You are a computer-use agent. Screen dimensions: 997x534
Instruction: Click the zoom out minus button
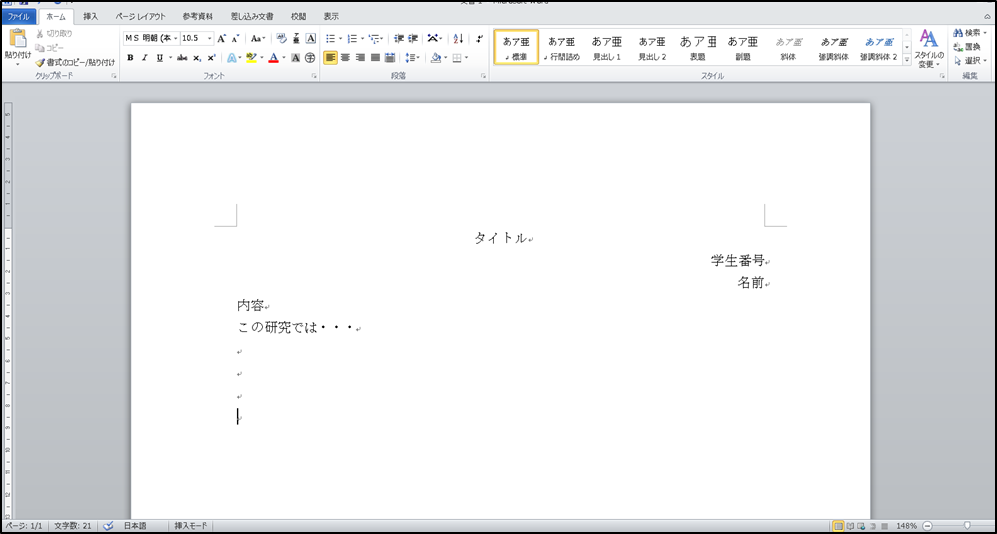926,526
